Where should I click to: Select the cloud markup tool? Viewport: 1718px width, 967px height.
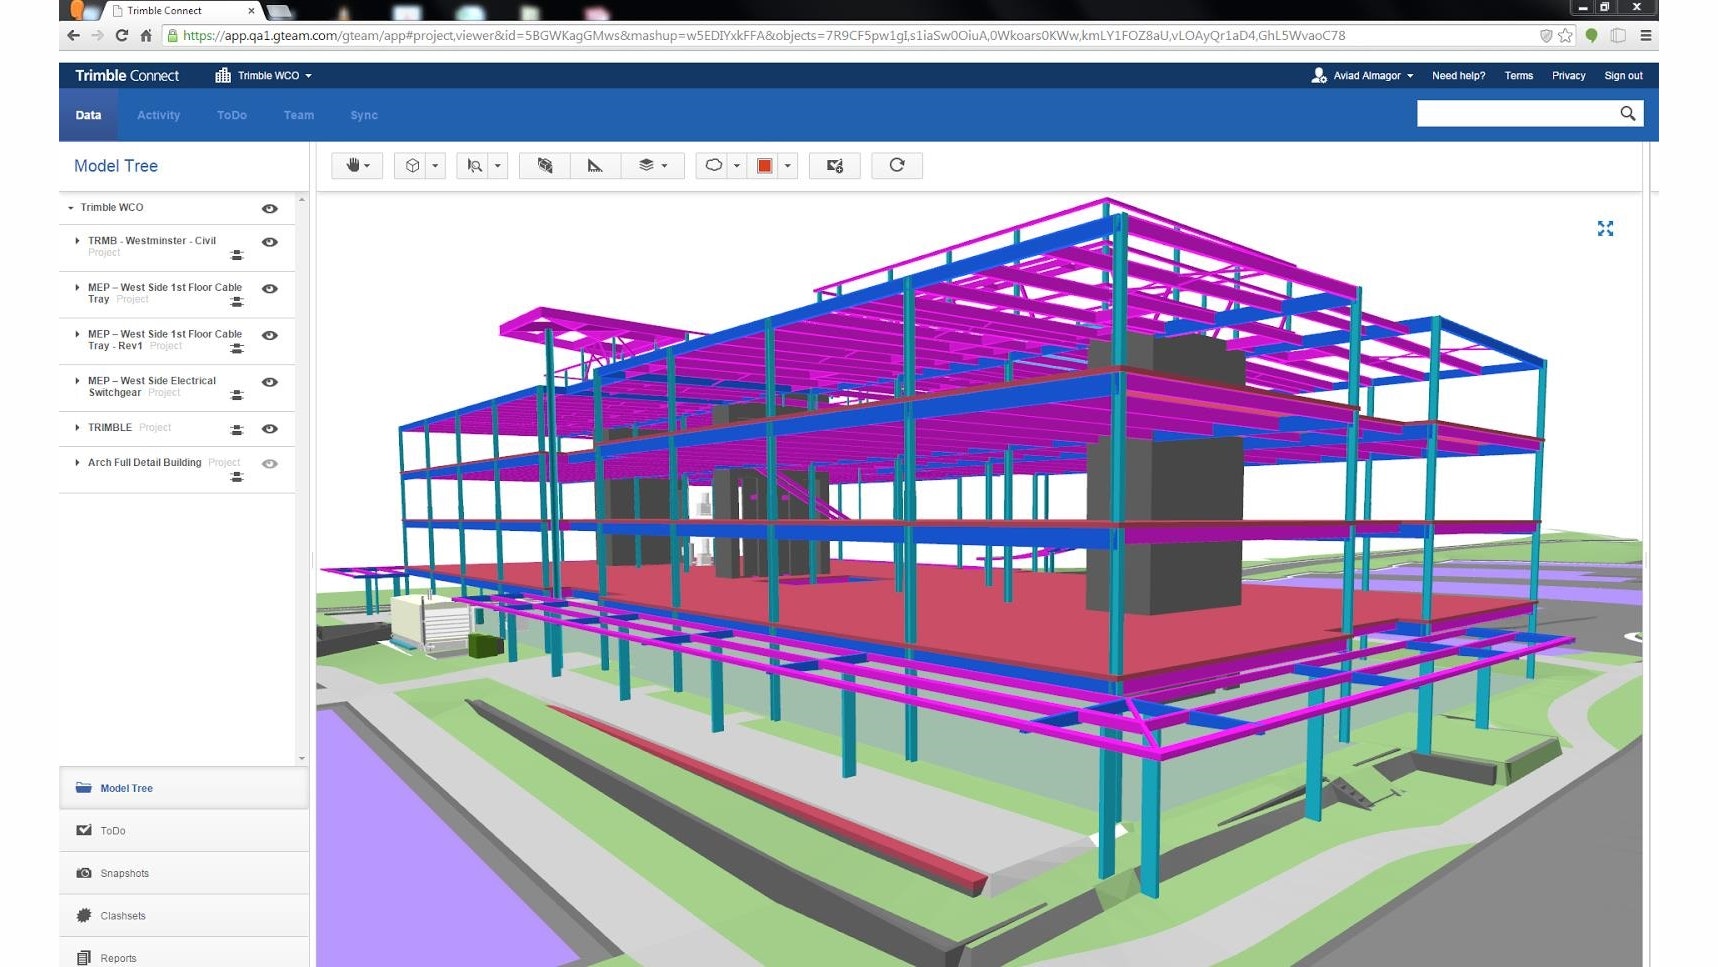pos(713,166)
